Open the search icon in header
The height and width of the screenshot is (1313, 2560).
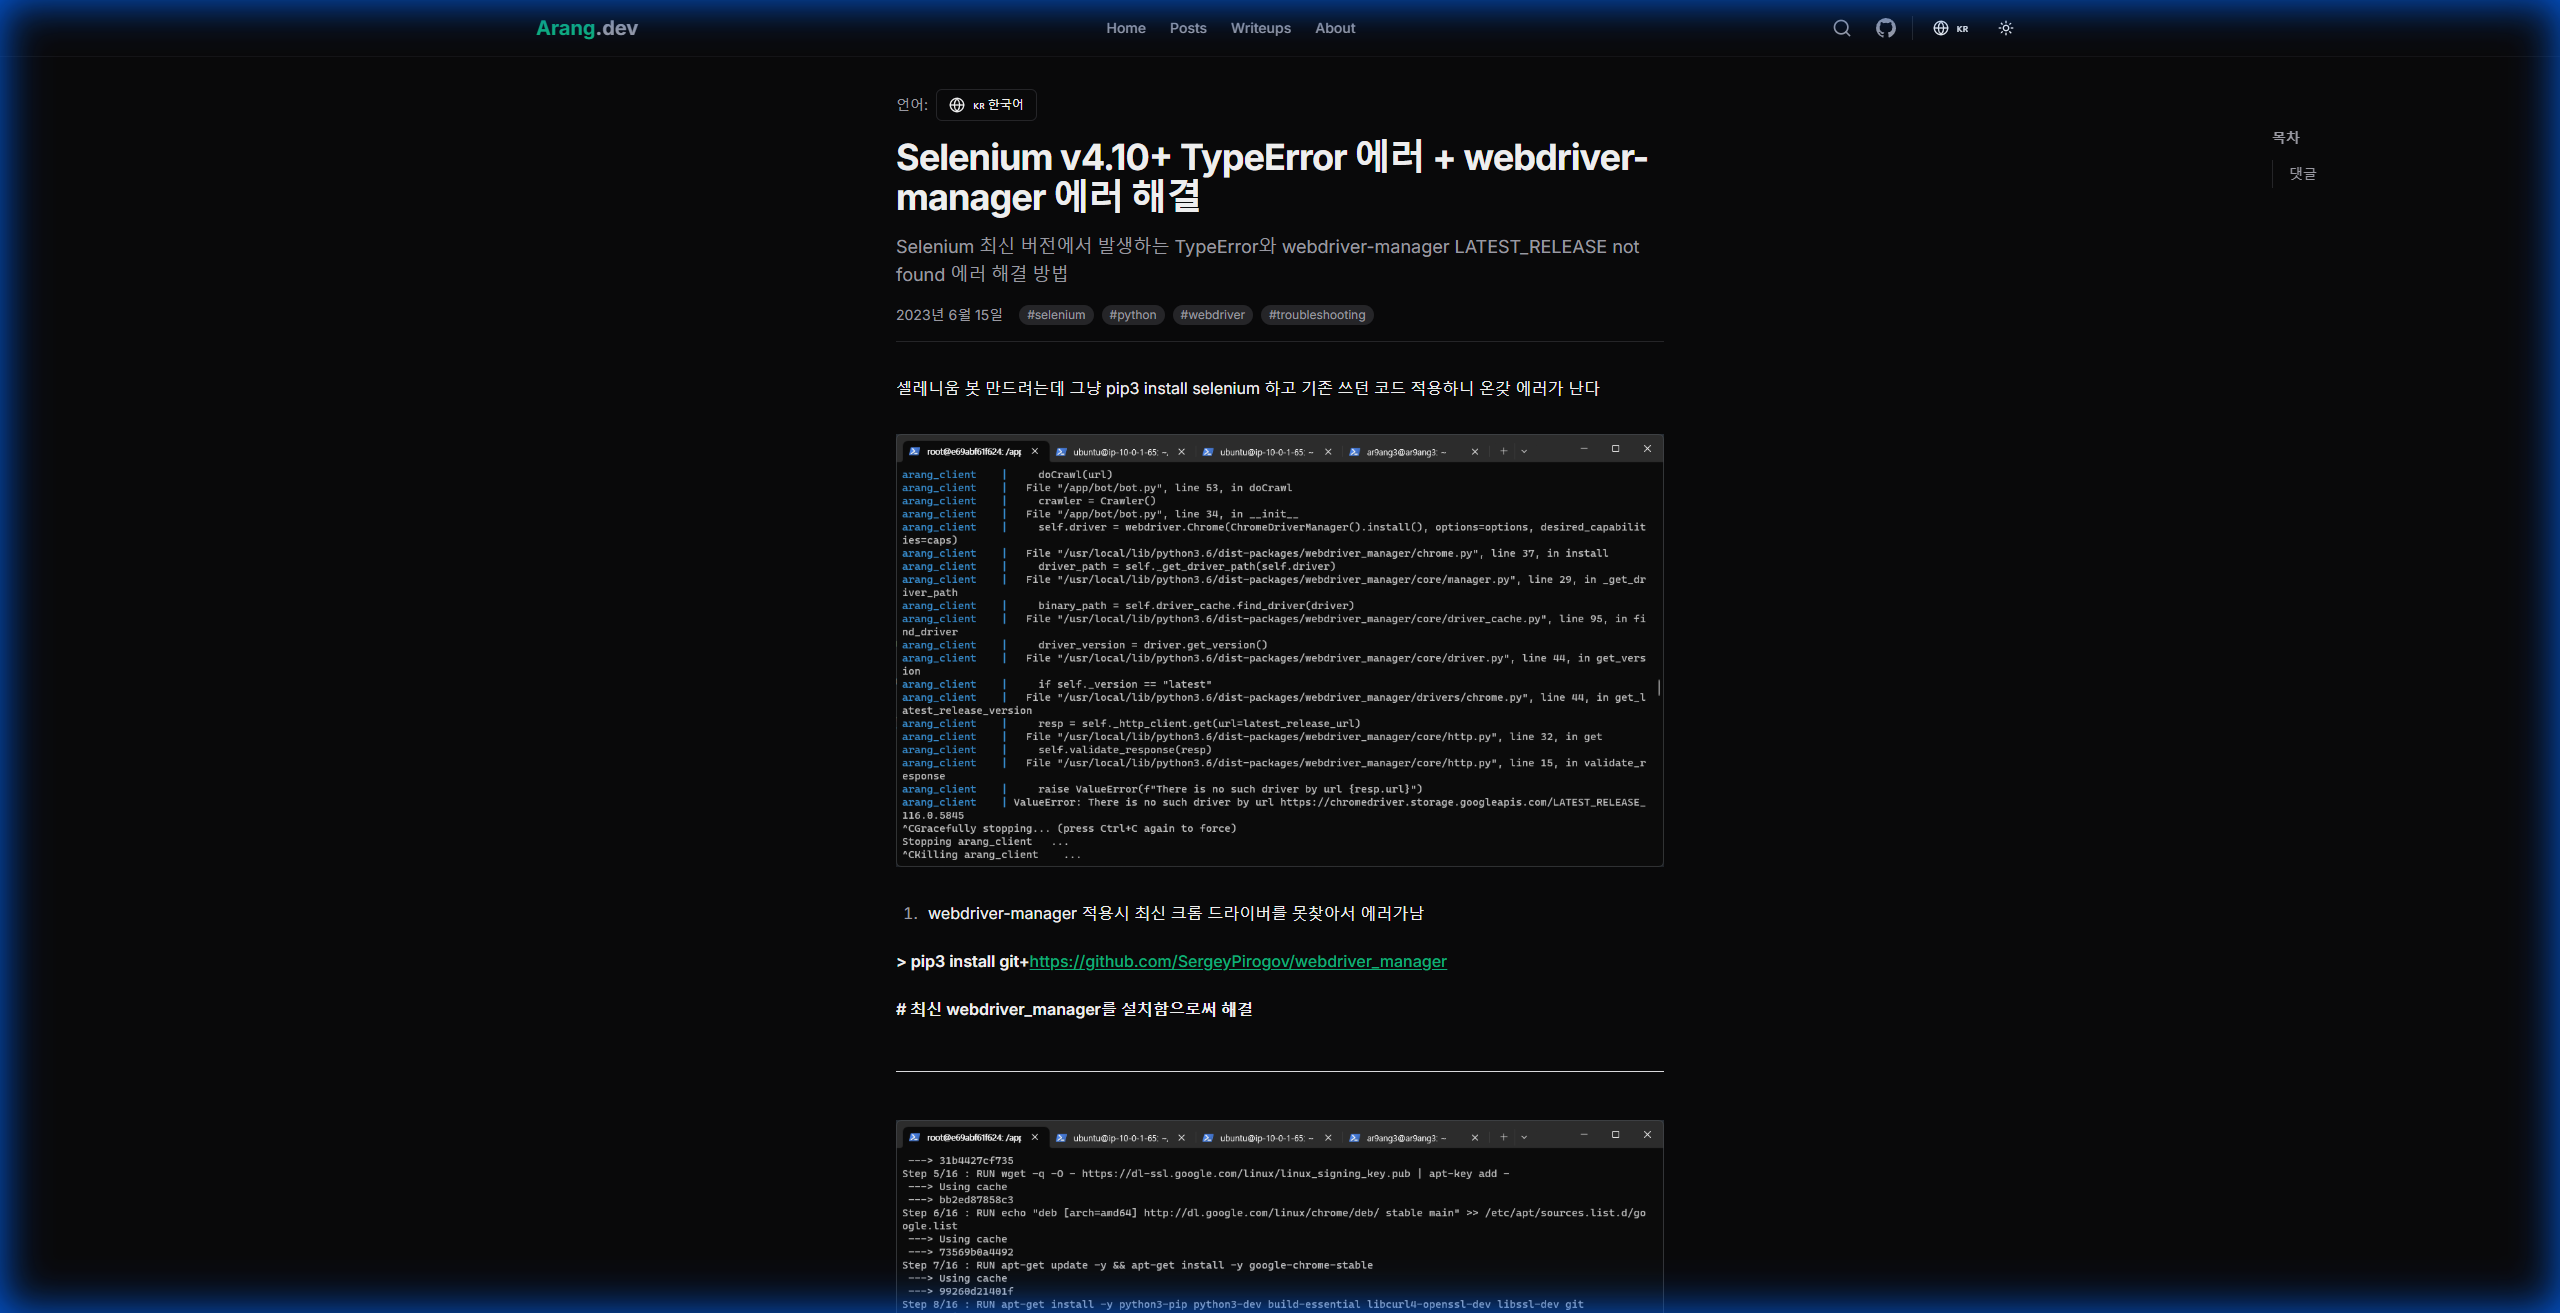point(1841,28)
